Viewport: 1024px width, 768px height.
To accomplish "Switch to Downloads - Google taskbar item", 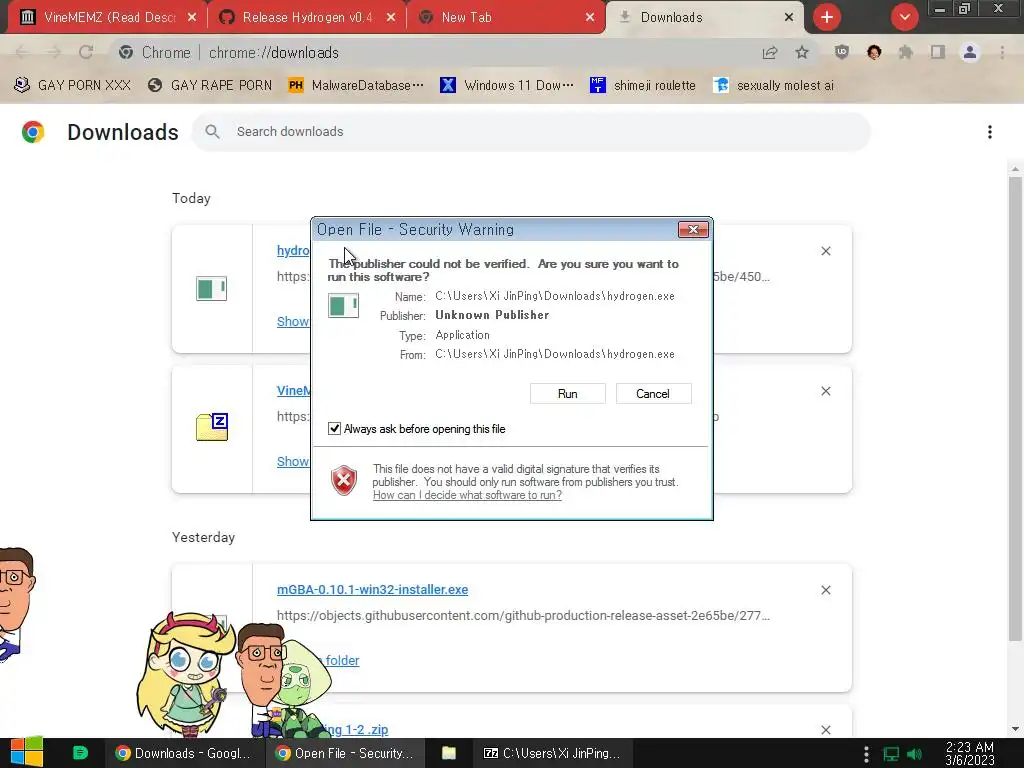I will point(184,753).
